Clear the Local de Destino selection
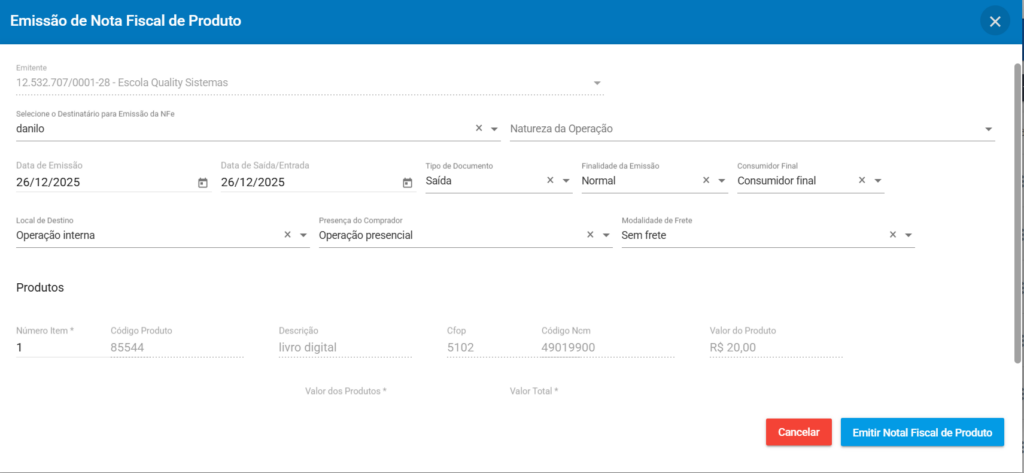1024x473 pixels. [287, 235]
